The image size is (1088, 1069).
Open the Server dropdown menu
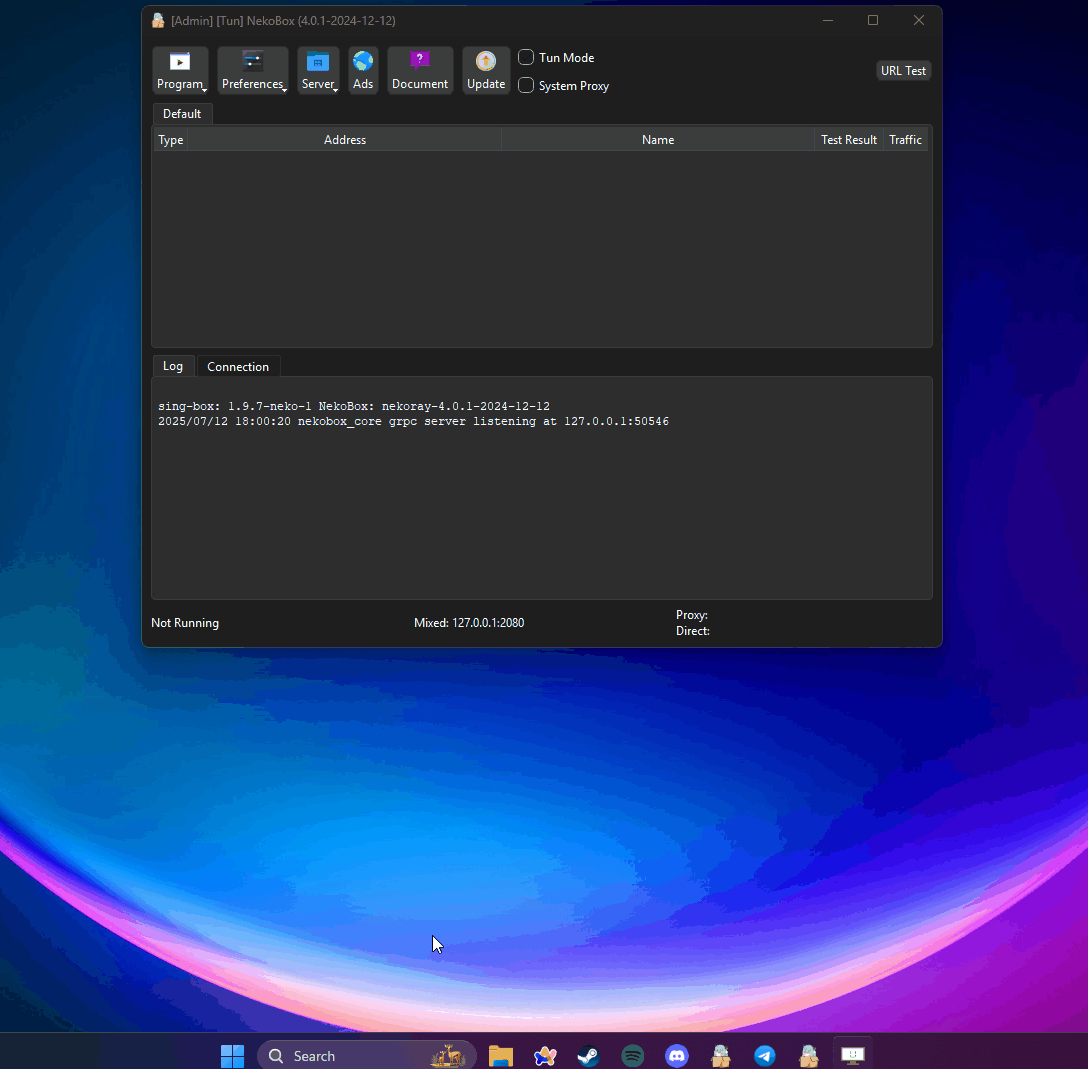click(318, 70)
